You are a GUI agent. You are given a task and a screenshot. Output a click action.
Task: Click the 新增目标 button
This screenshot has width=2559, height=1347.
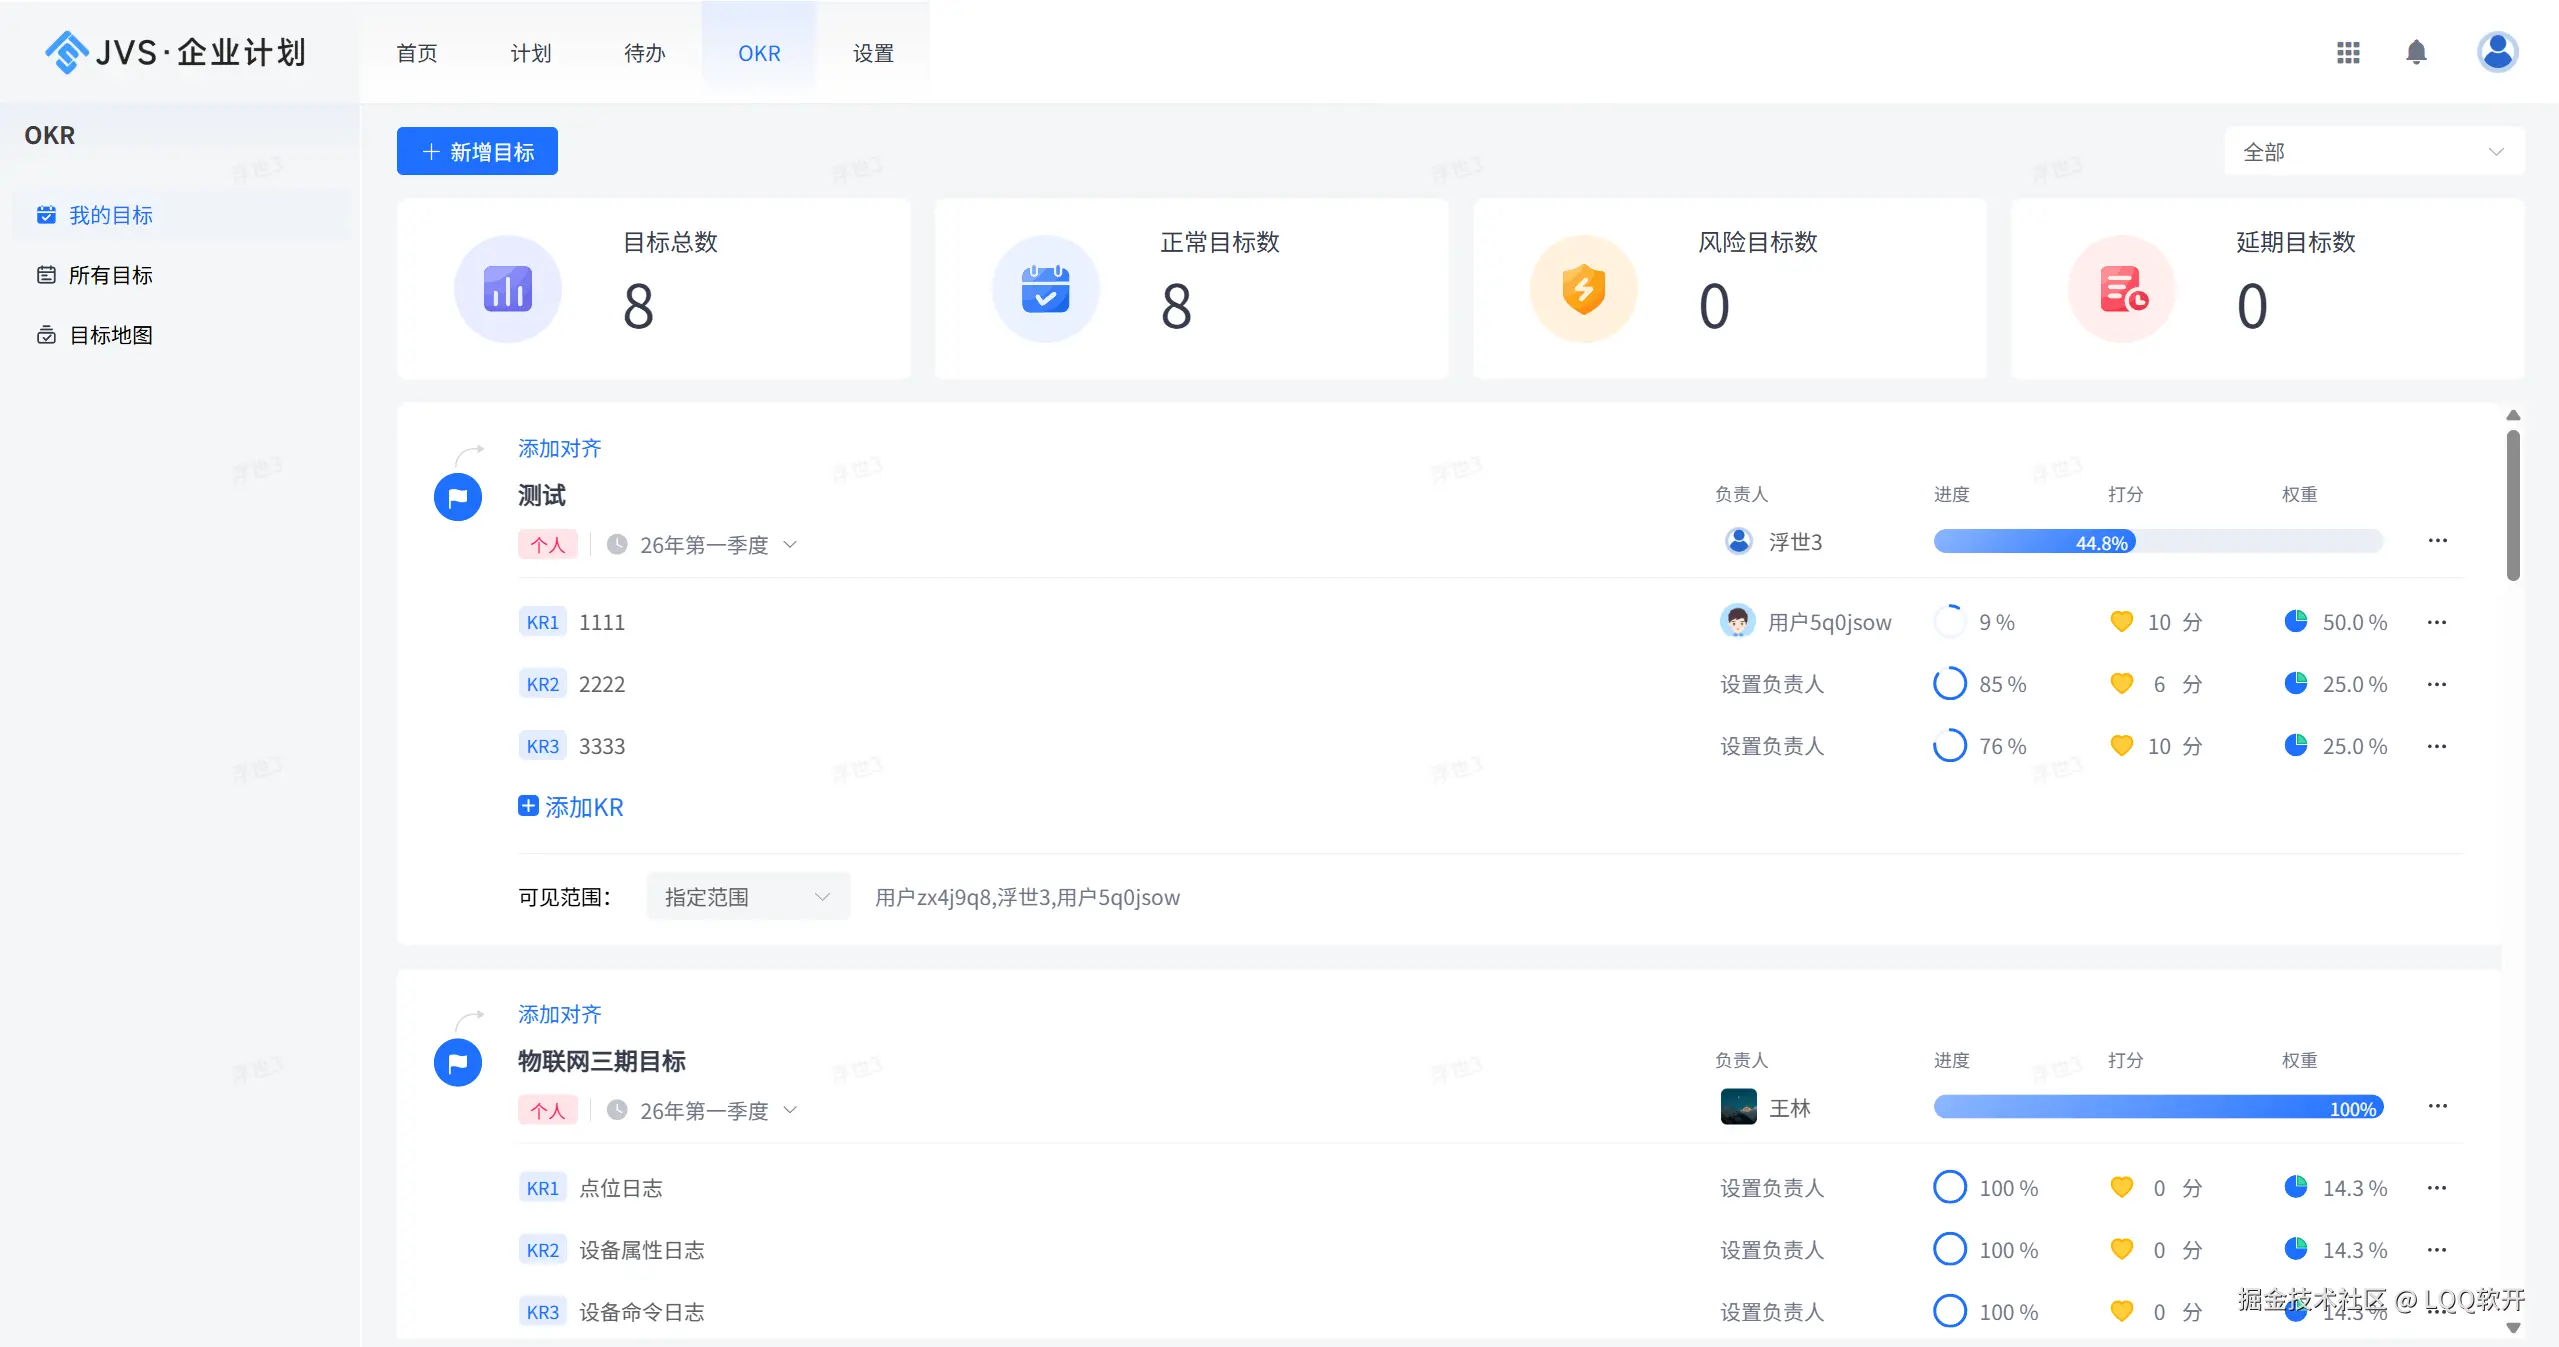click(x=477, y=152)
